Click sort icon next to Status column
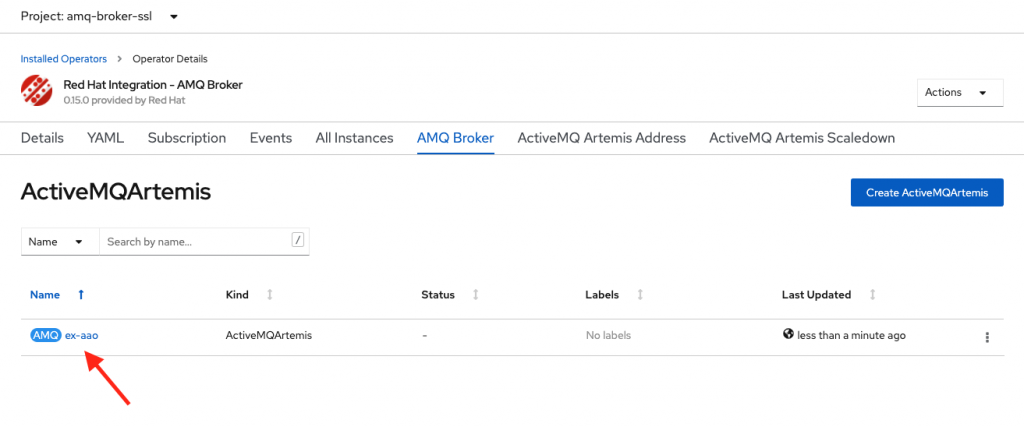This screenshot has width=1024, height=427. click(x=475, y=295)
